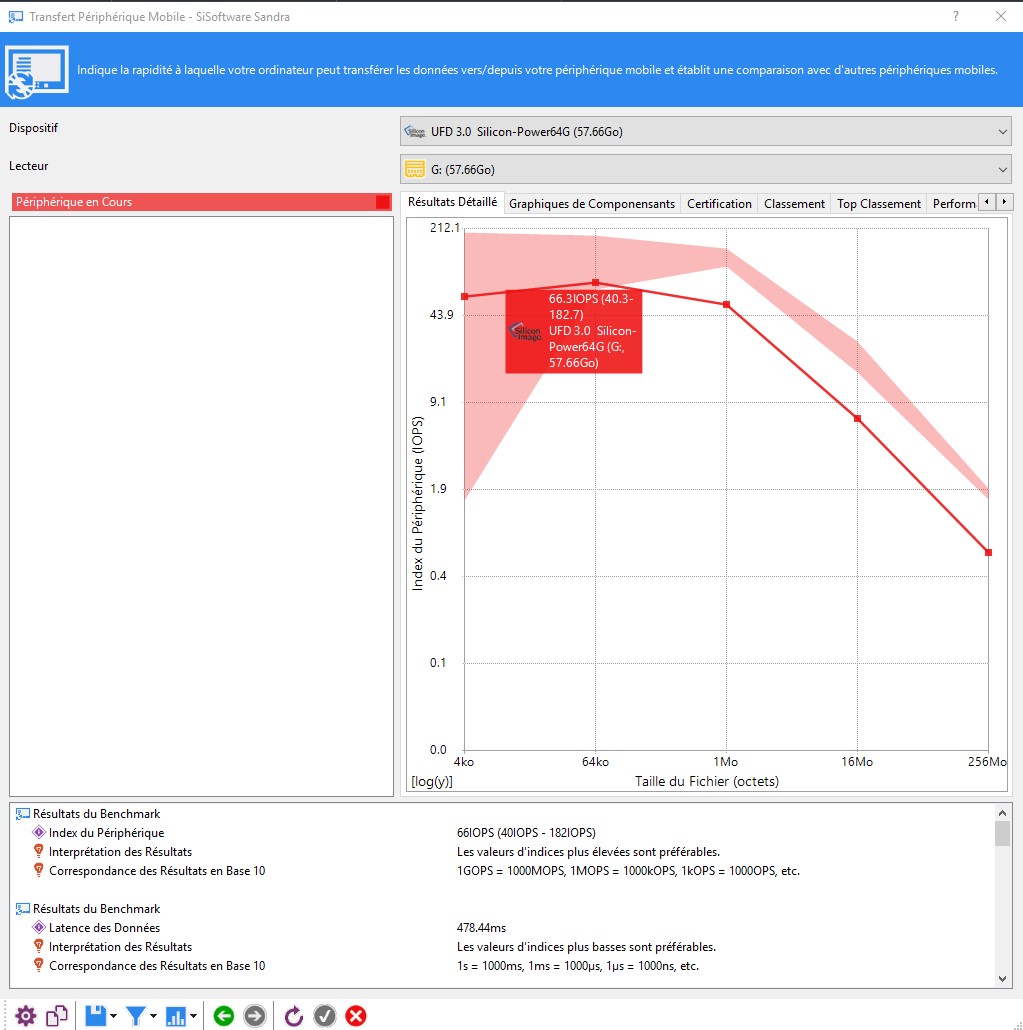
Task: Click the gray checkmark OK icon
Action: point(325,1016)
